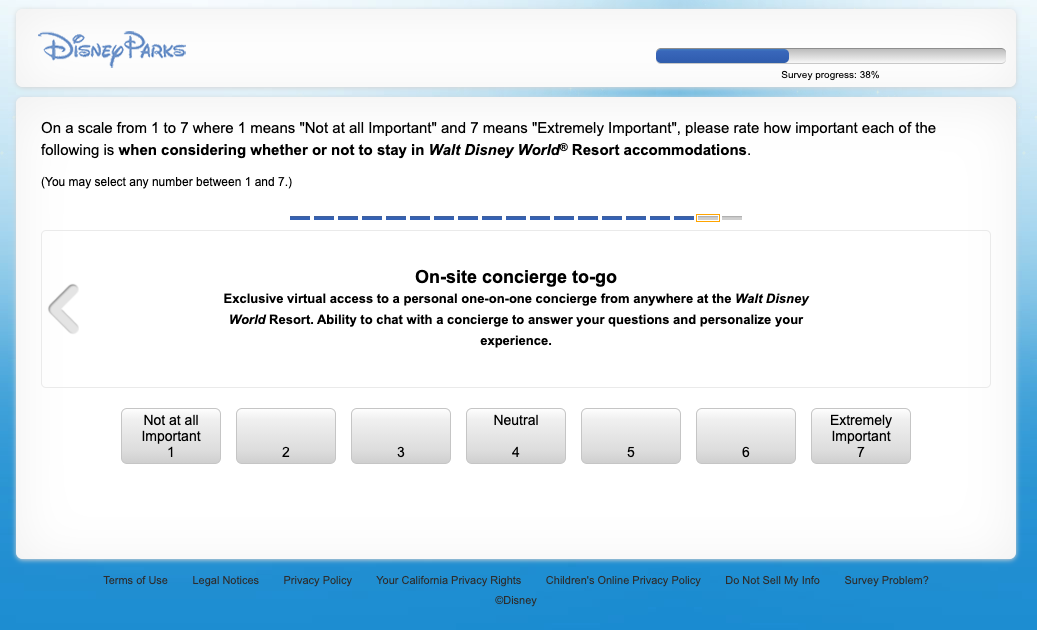Select rating 'Not at all Important 1'
The height and width of the screenshot is (630, 1037).
(x=170, y=435)
